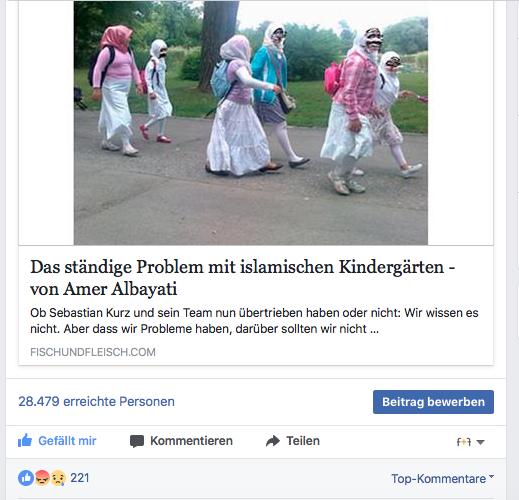Click the Teilen share arrow icon
Image resolution: width=519 pixels, height=500 pixels.
click(x=273, y=441)
